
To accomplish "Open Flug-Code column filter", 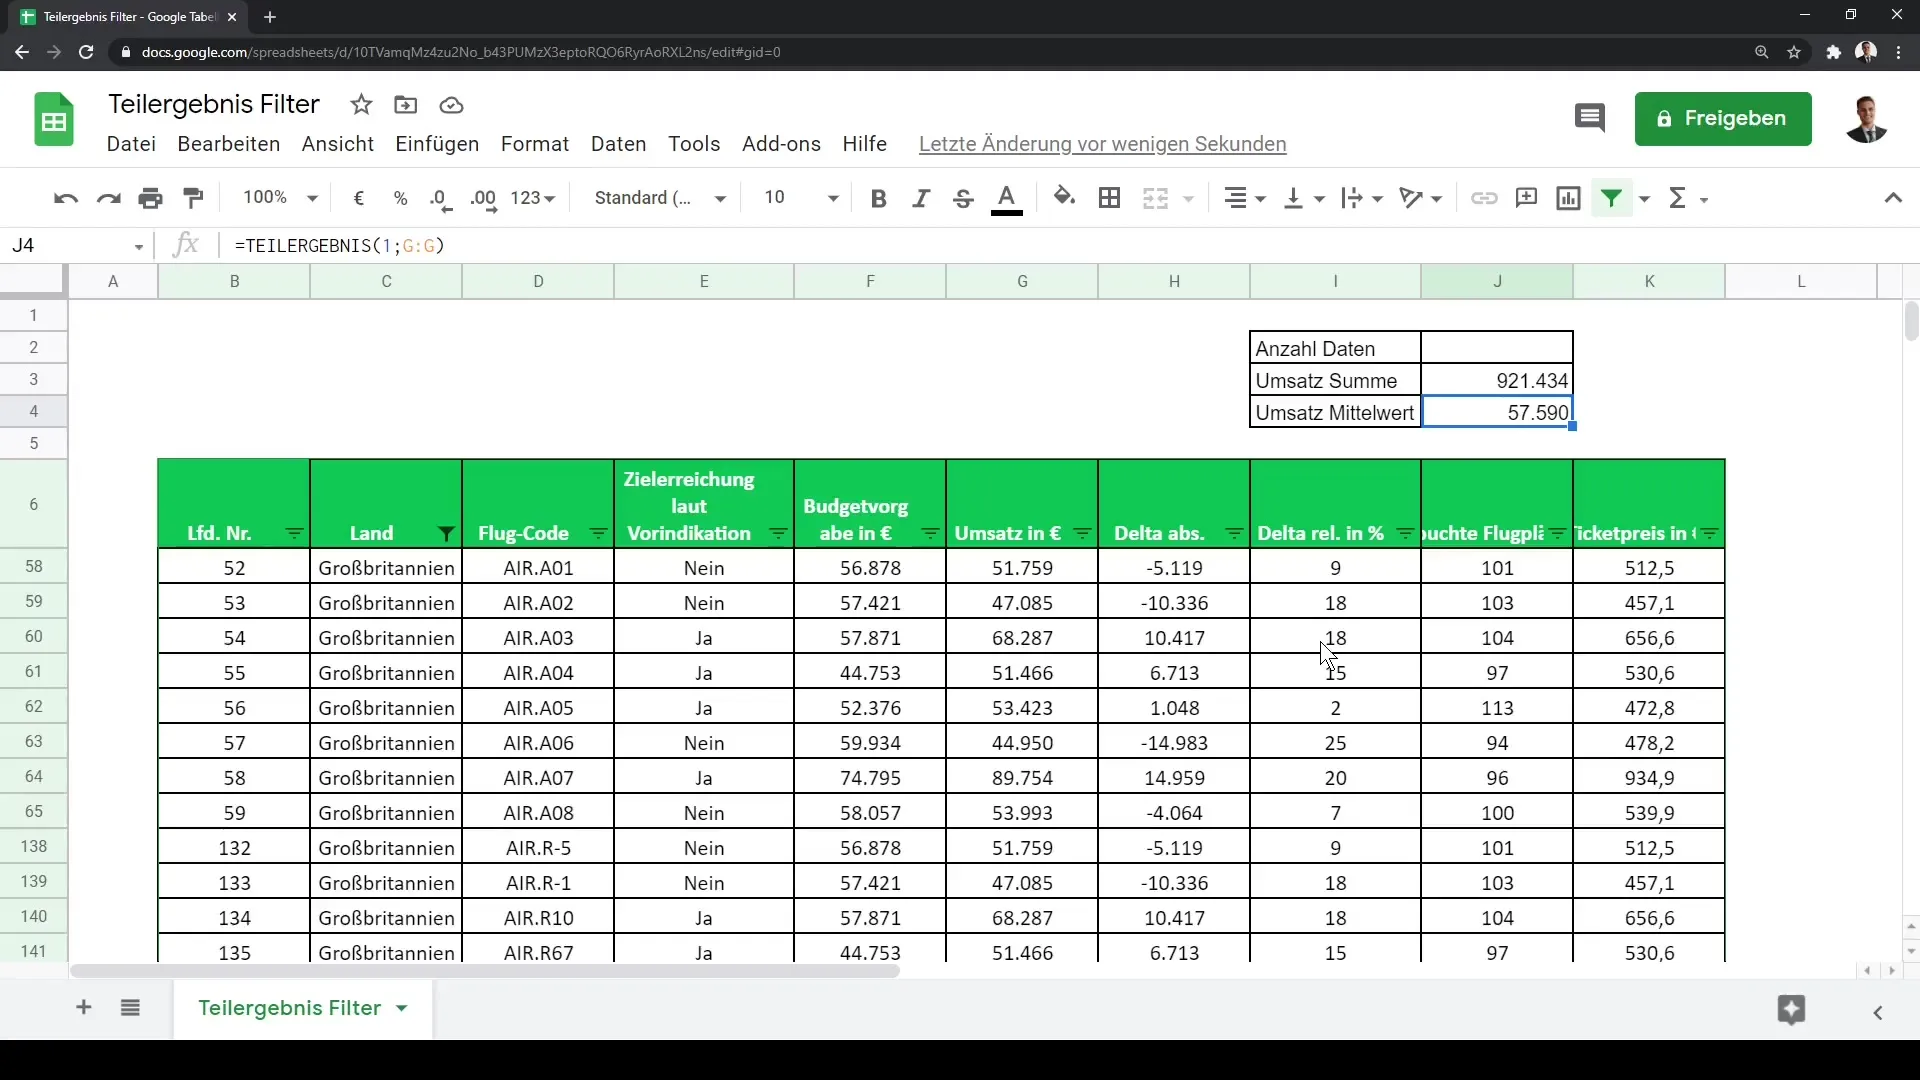I will click(598, 534).
